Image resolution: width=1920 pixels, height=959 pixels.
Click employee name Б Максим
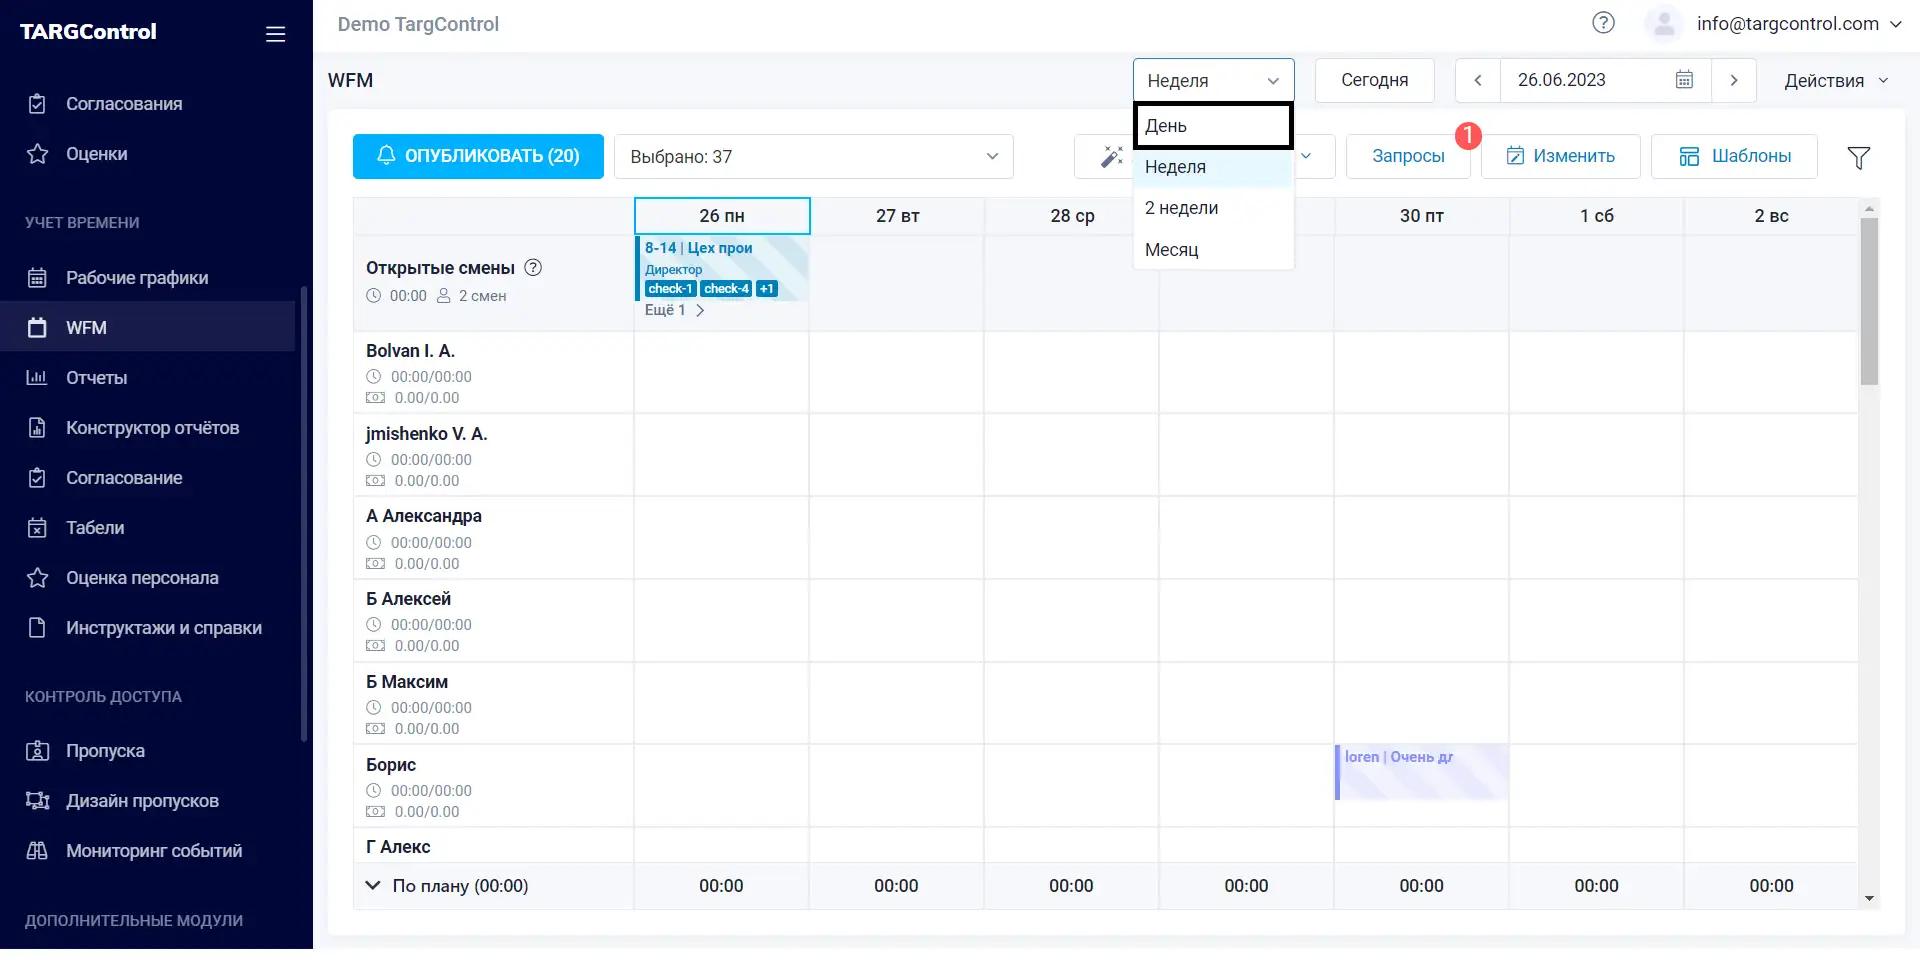click(x=407, y=682)
